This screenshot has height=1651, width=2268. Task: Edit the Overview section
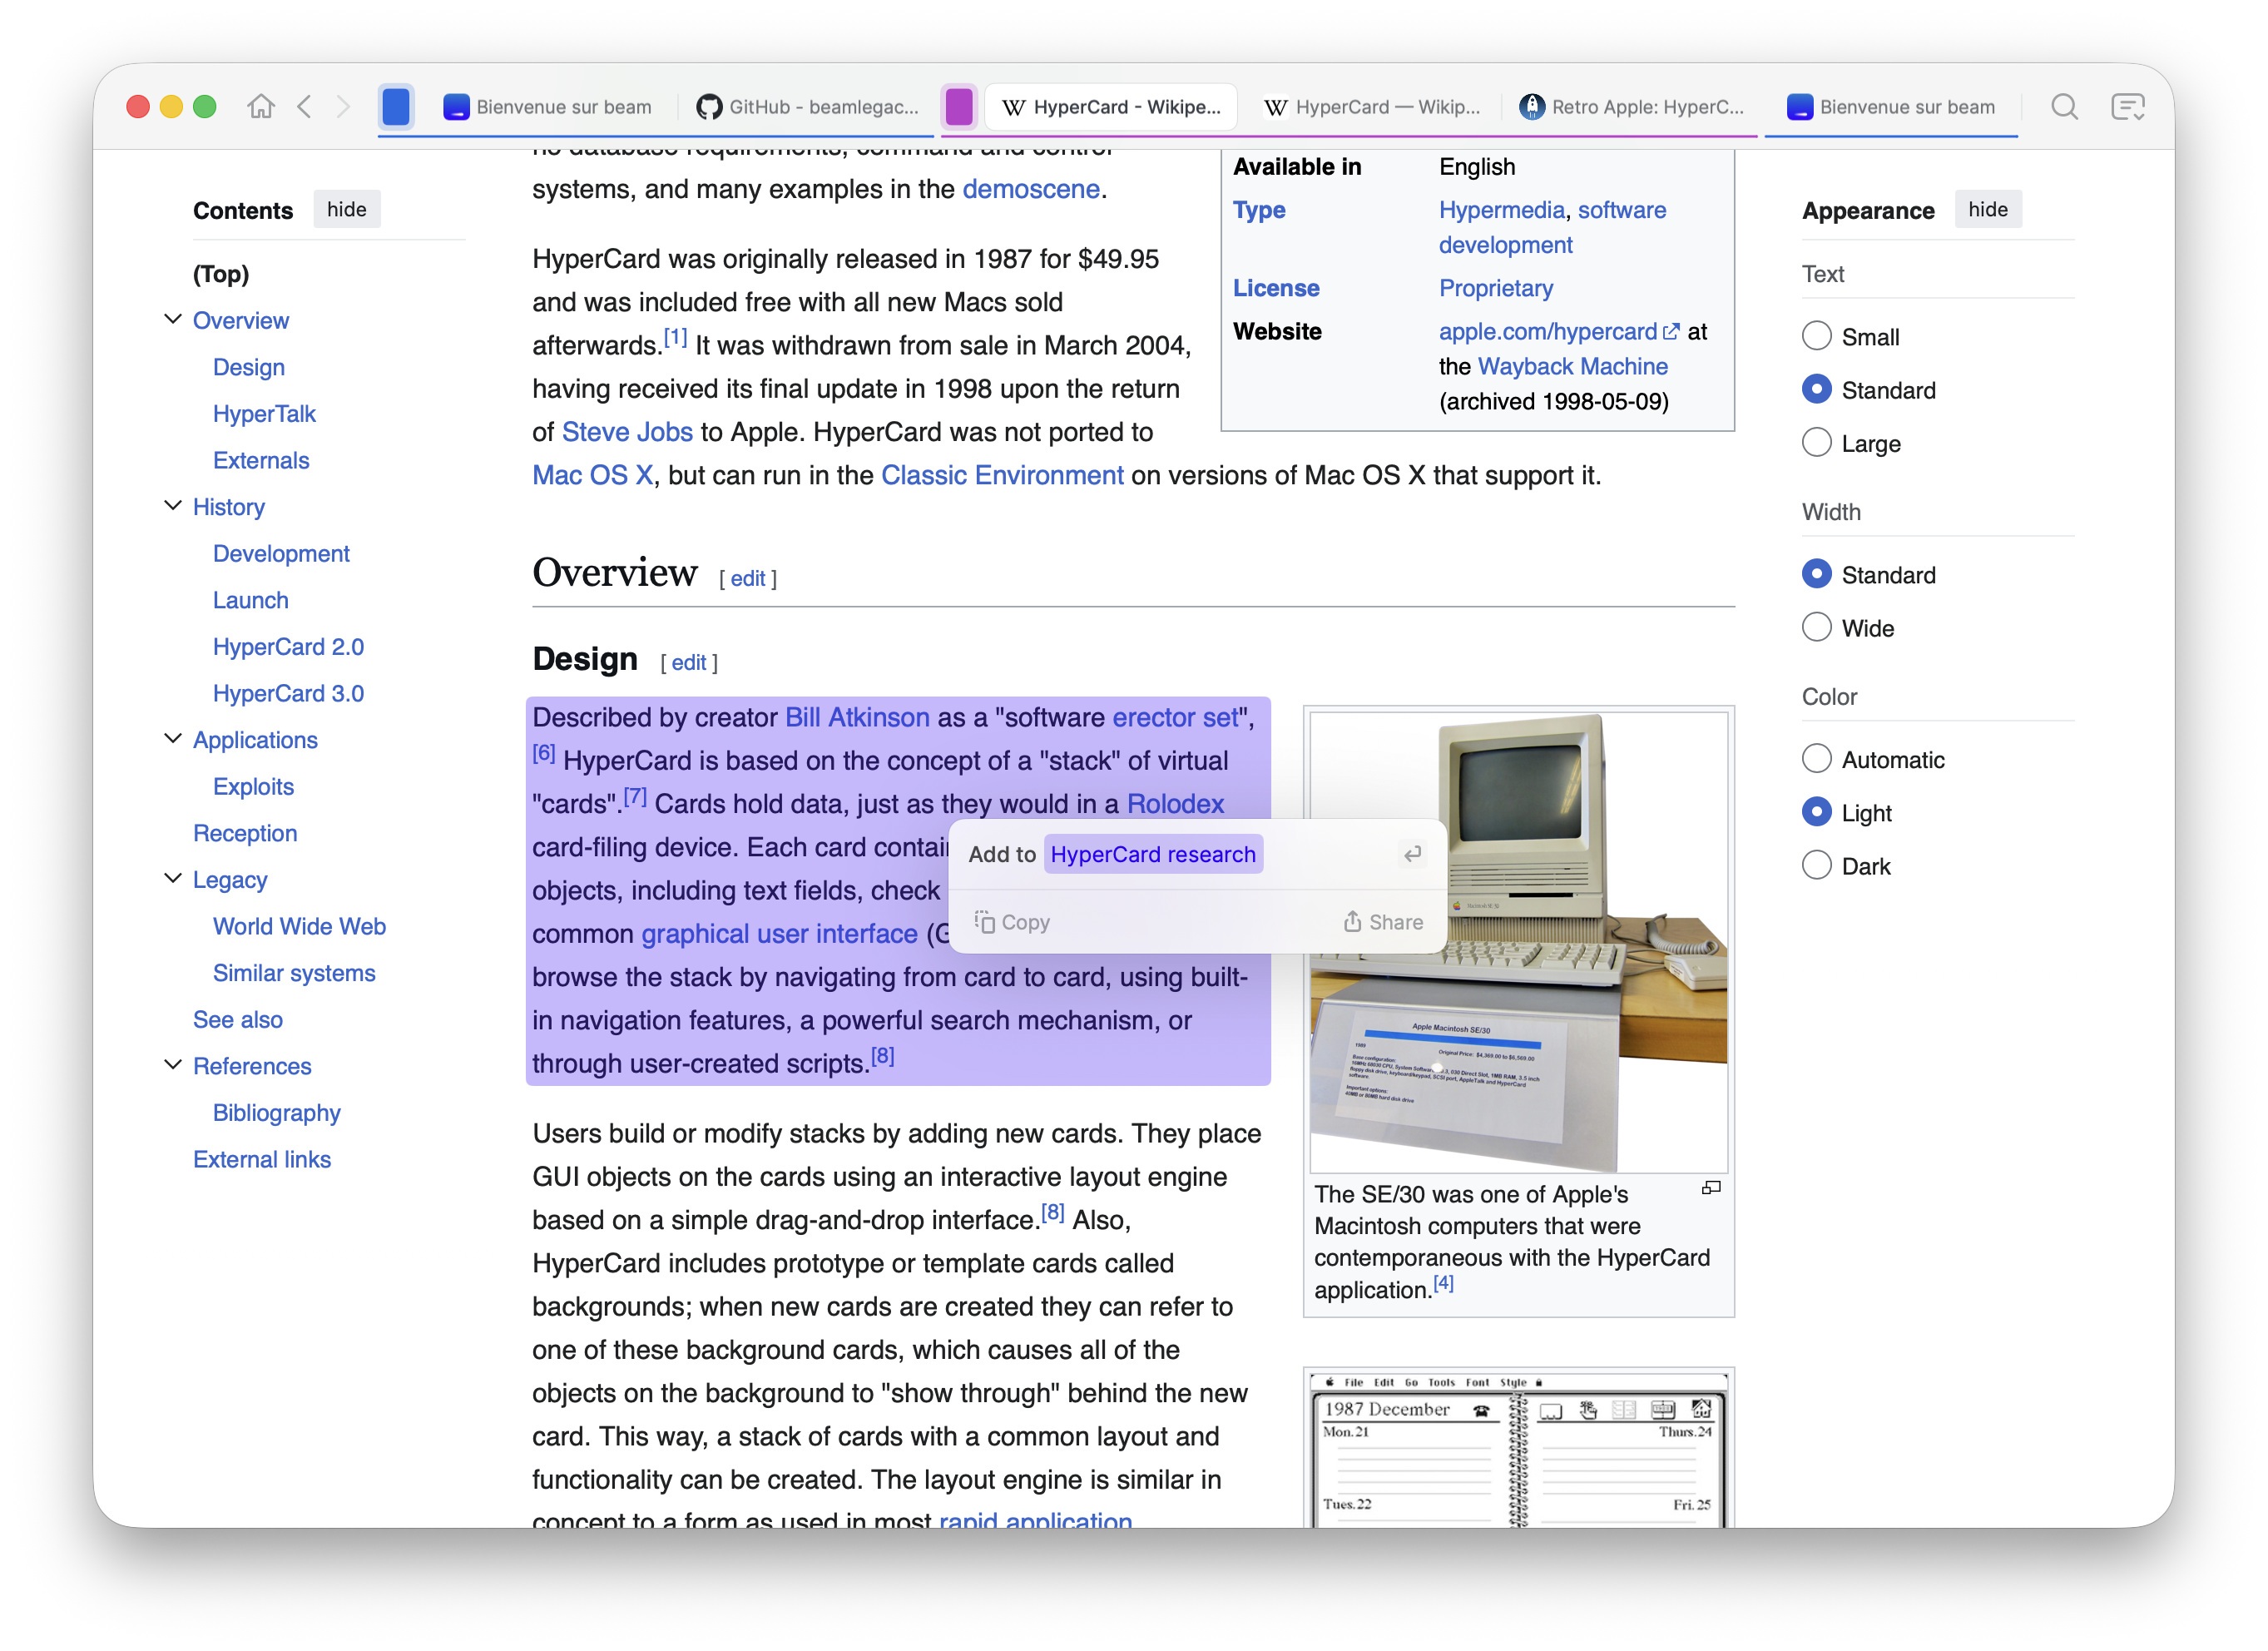tap(748, 578)
